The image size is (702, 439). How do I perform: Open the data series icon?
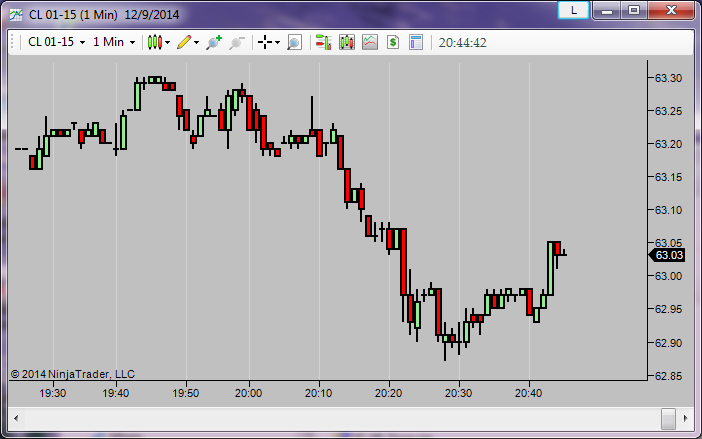(x=347, y=43)
